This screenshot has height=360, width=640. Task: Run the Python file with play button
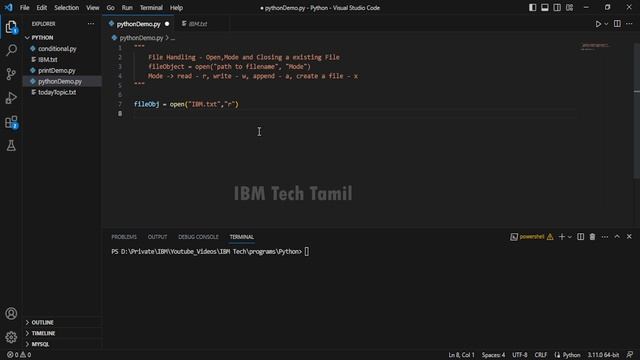598,24
